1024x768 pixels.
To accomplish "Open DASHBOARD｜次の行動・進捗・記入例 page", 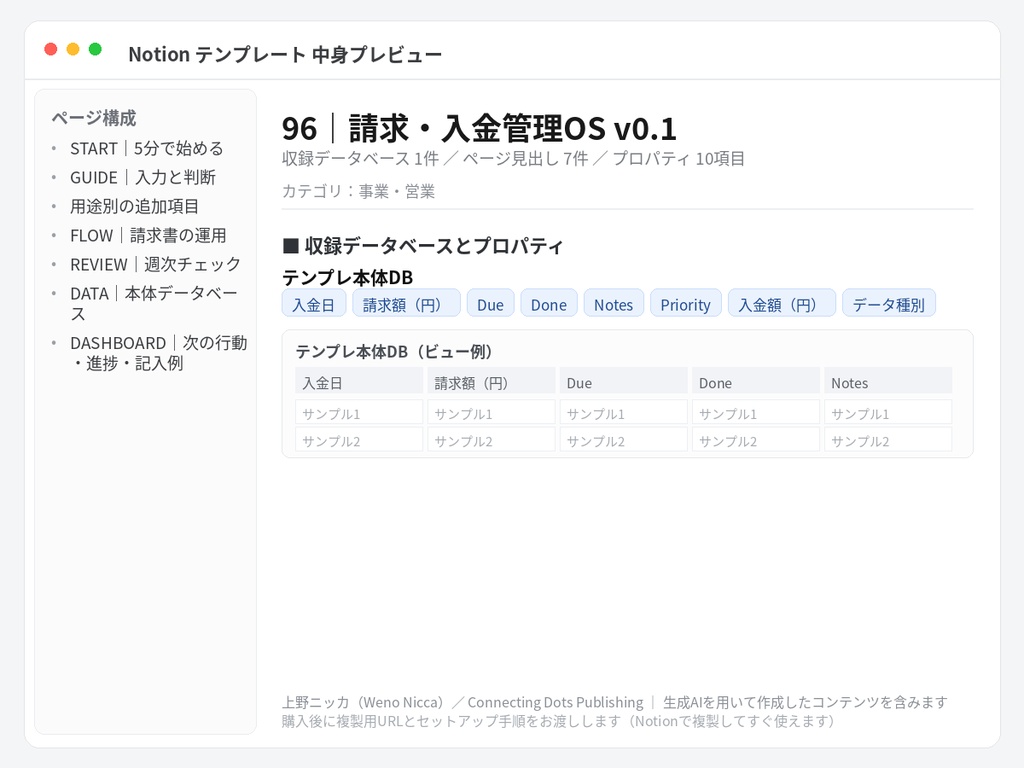I will pyautogui.click(x=159, y=353).
